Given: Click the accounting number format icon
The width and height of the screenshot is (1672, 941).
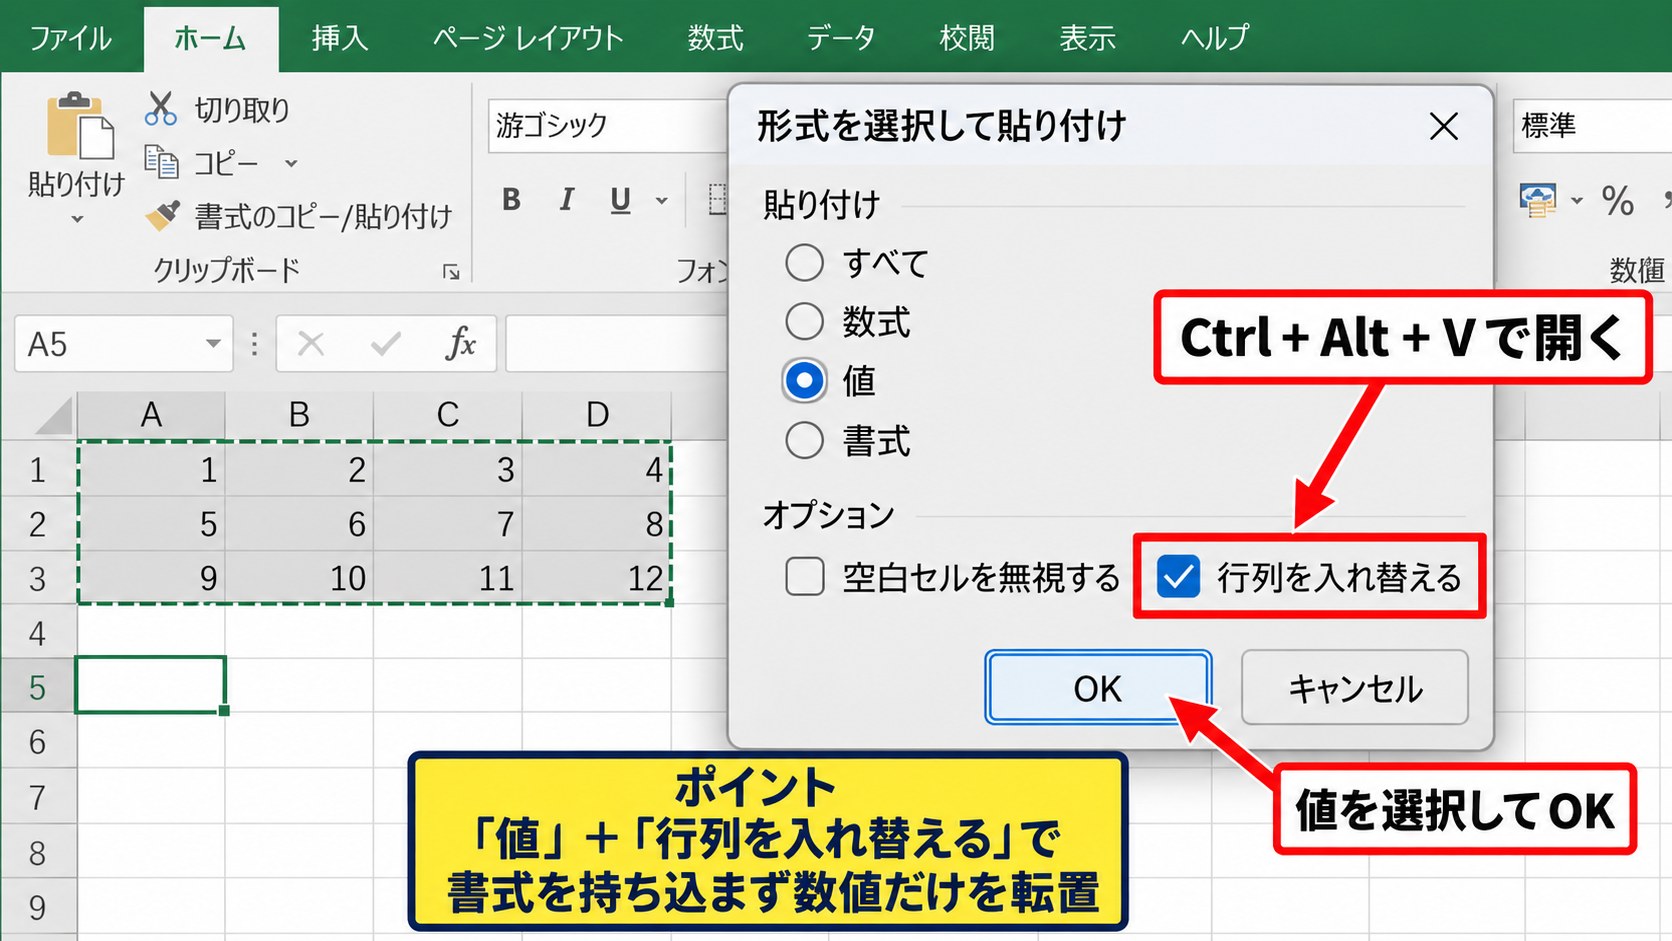Looking at the screenshot, I should 1537,200.
